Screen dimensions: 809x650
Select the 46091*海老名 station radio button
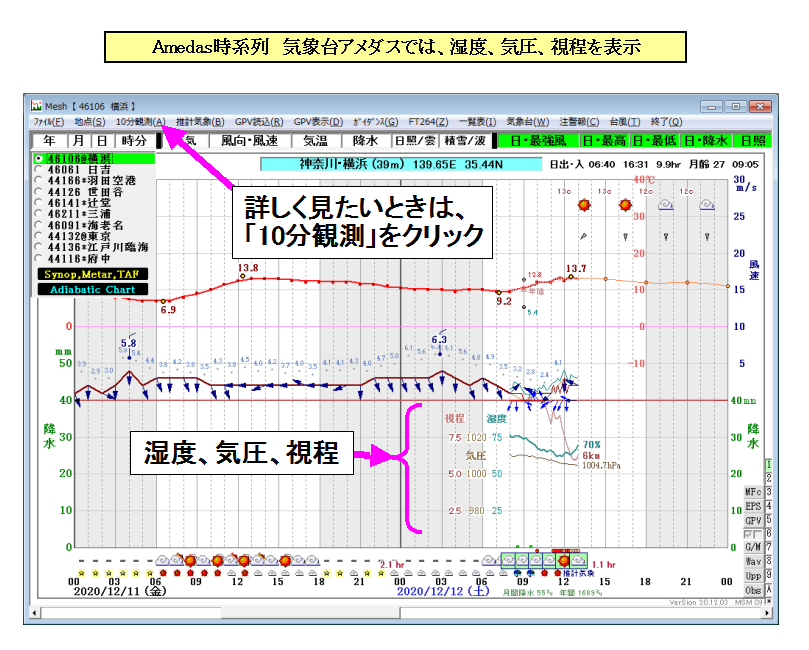38,225
